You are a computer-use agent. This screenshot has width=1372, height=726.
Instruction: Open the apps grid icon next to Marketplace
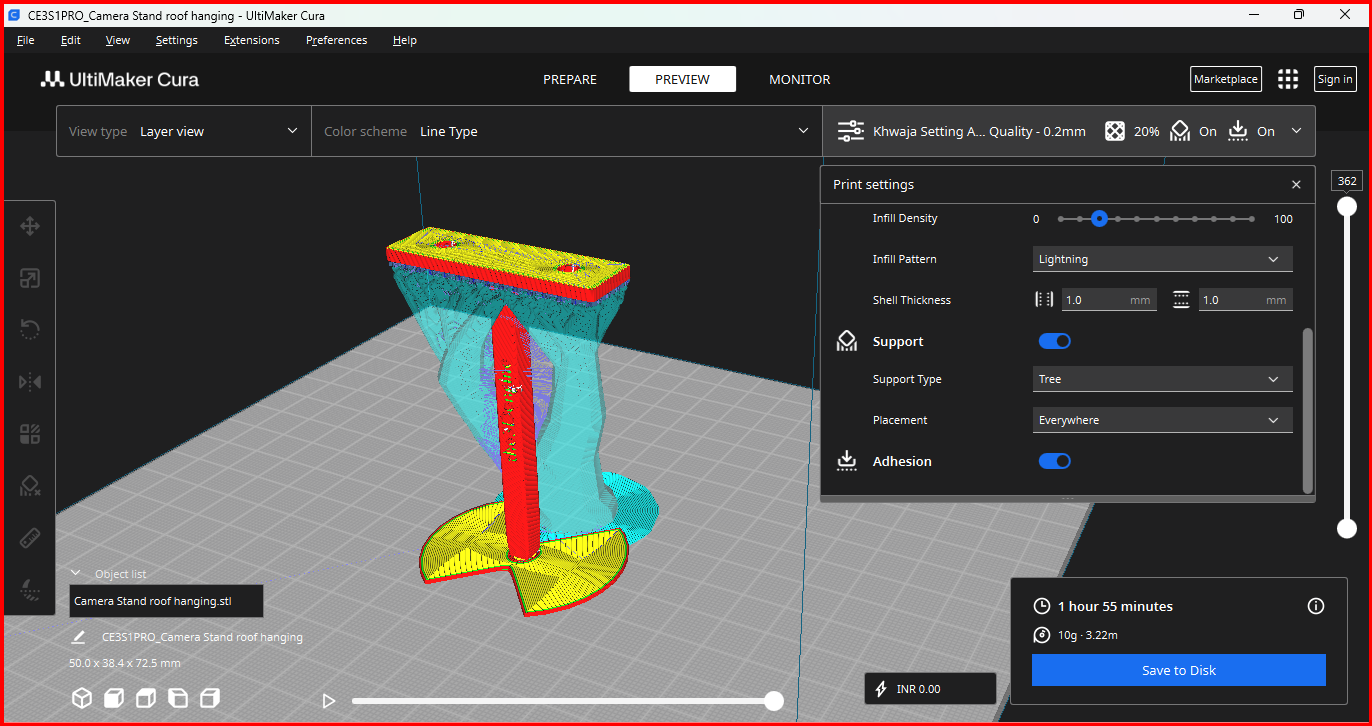click(x=1288, y=79)
